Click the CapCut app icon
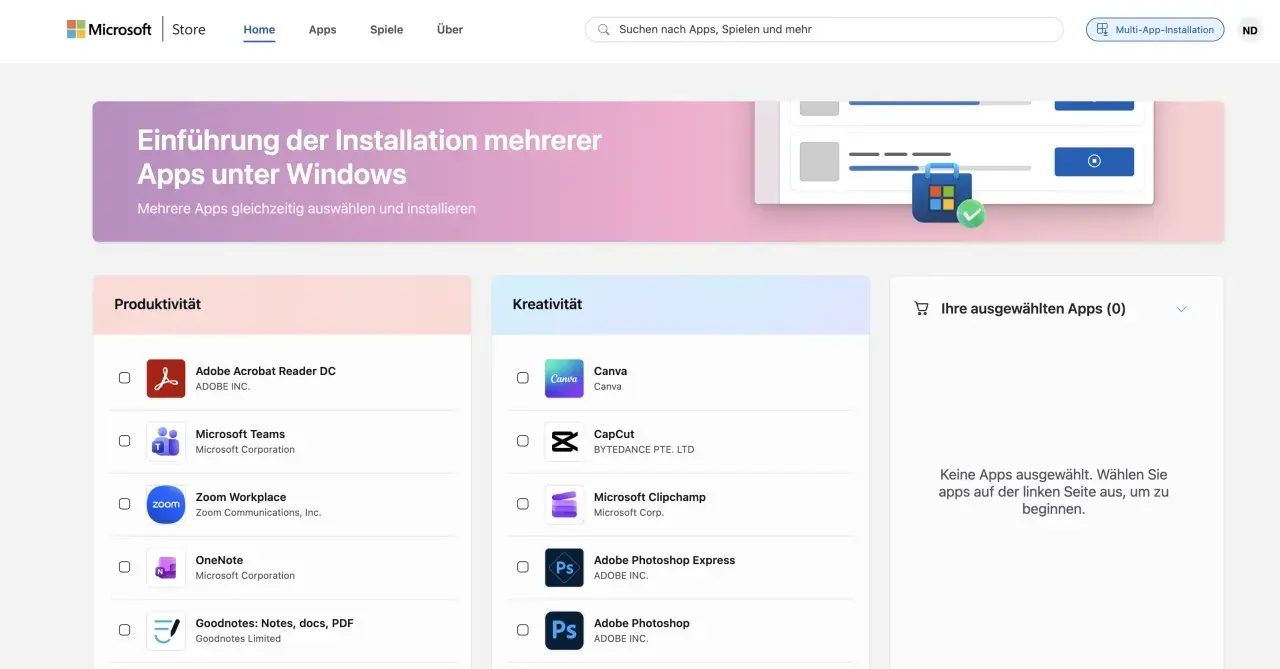The width and height of the screenshot is (1280, 669). pos(564,441)
